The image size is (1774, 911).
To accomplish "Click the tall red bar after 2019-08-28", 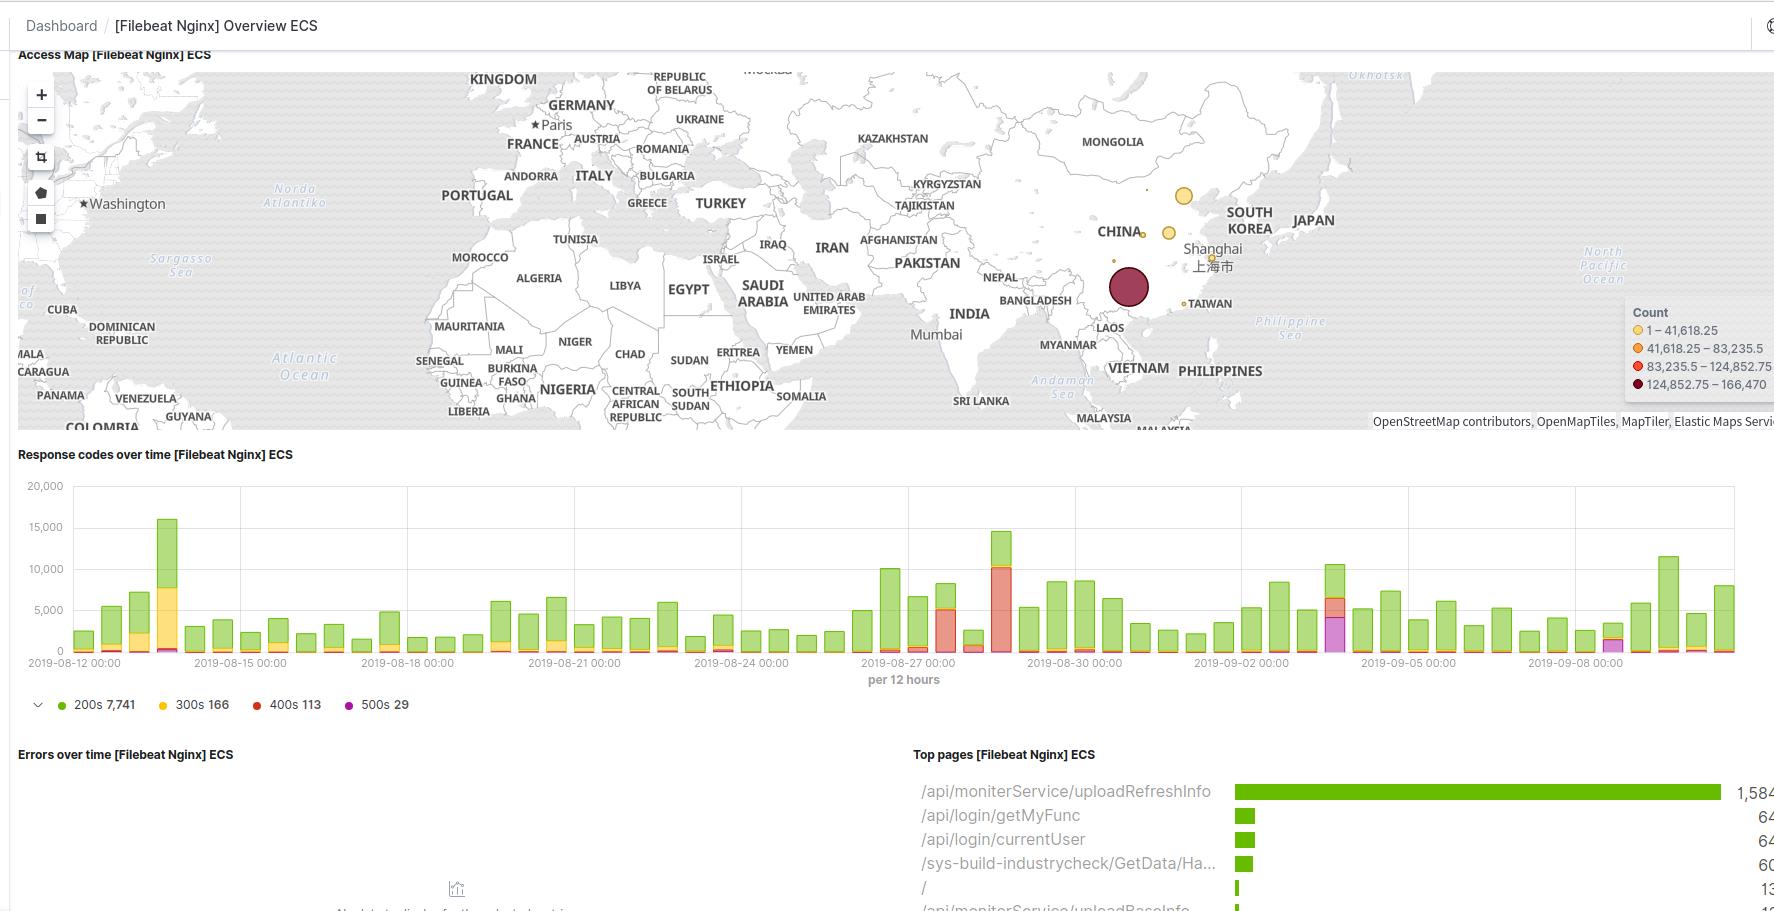I will pyautogui.click(x=1001, y=610).
